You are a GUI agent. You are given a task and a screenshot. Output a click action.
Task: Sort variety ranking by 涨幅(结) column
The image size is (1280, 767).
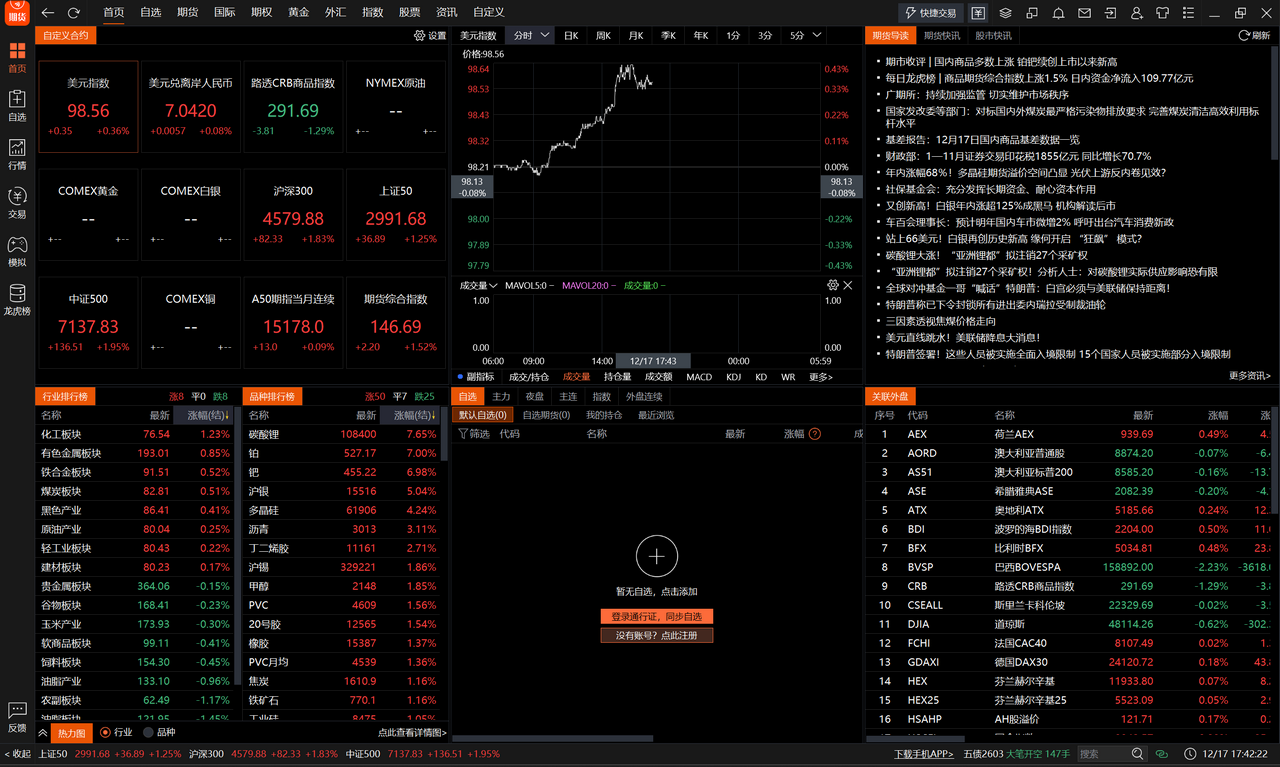coord(412,415)
